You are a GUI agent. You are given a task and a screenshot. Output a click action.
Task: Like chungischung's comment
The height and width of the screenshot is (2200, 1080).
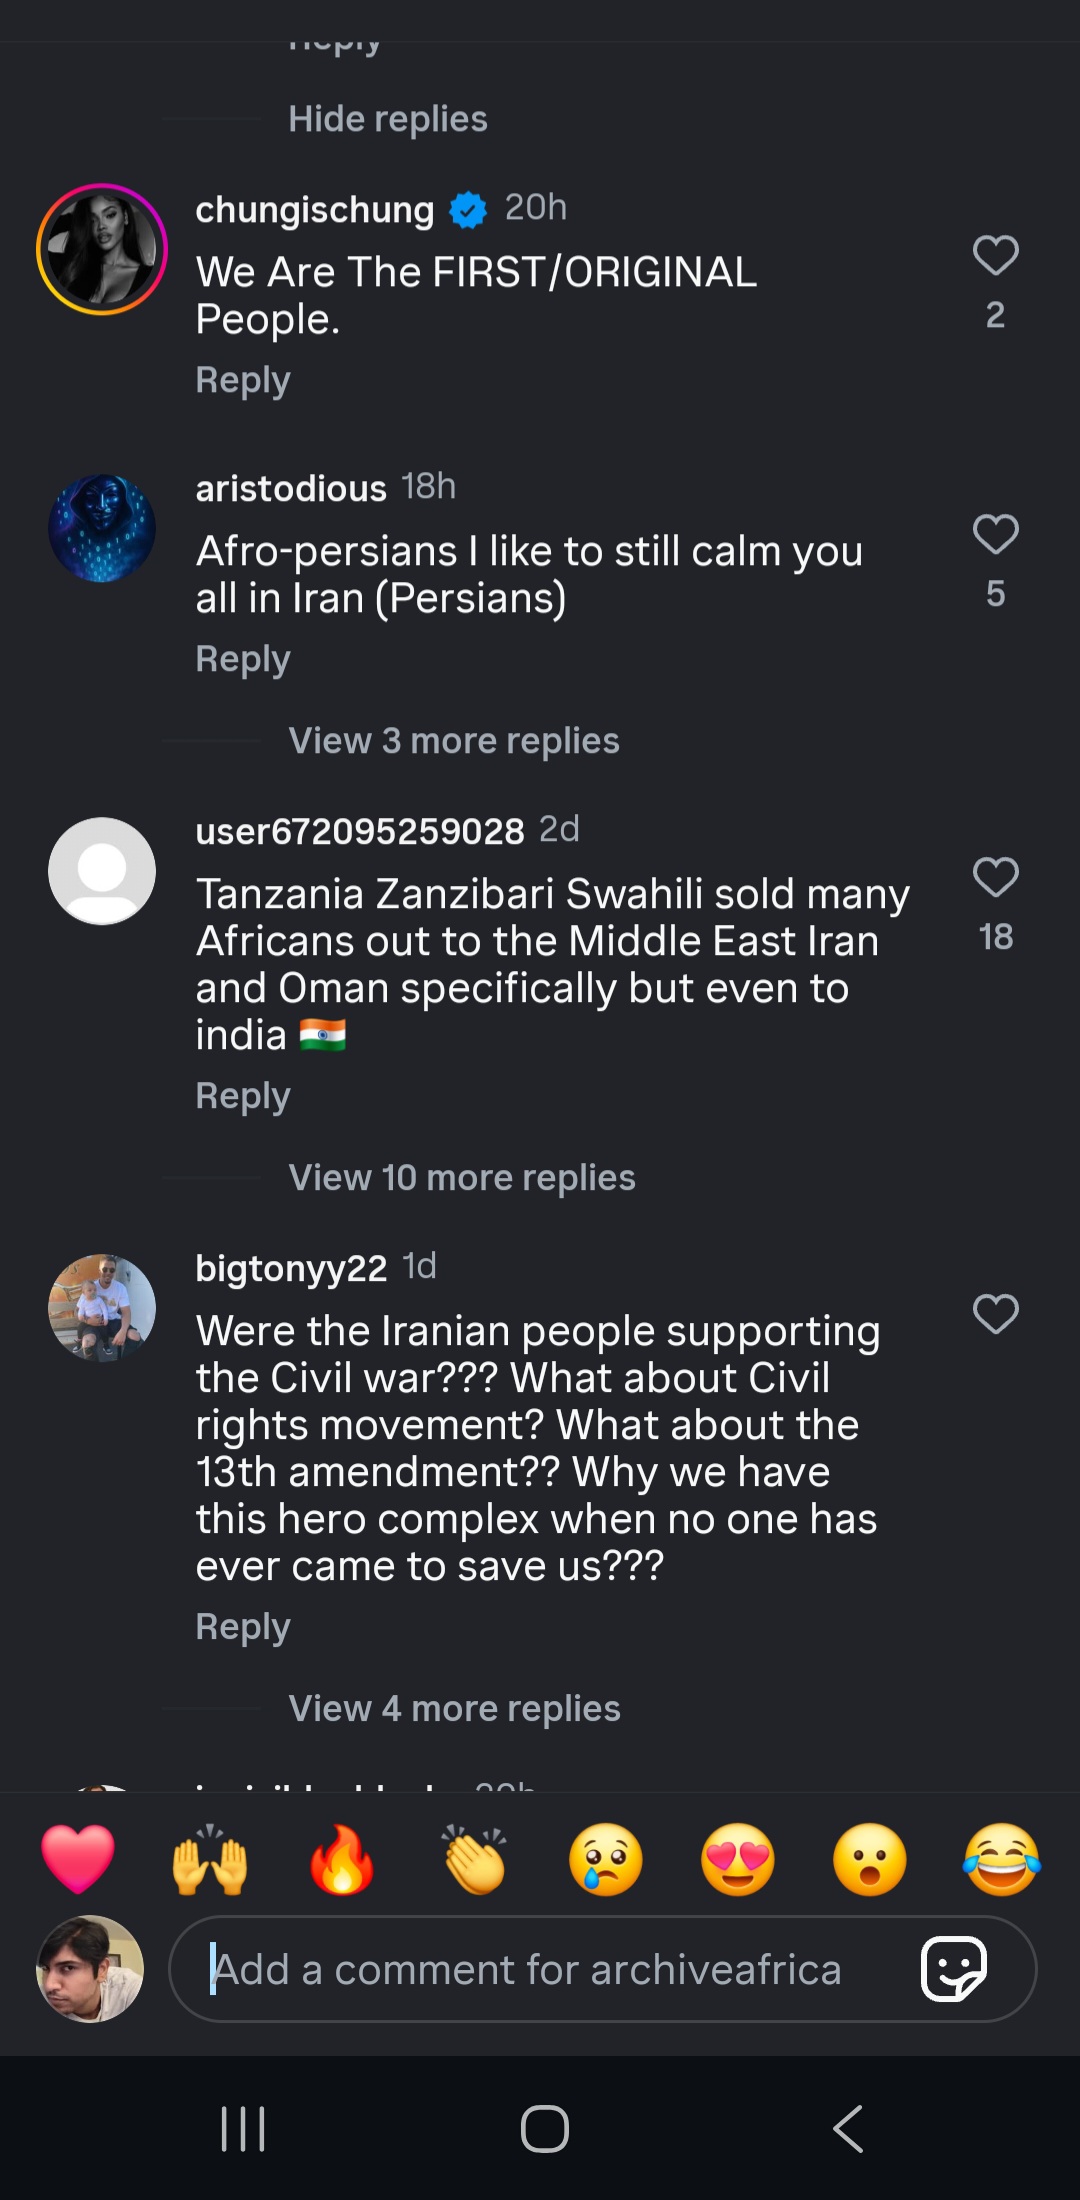(995, 256)
